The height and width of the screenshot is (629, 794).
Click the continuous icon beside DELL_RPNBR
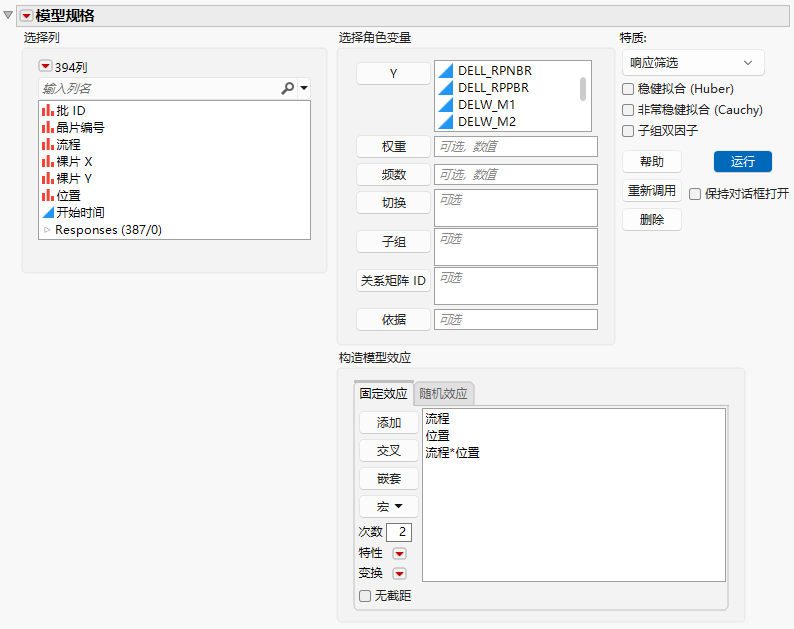pyautogui.click(x=445, y=70)
